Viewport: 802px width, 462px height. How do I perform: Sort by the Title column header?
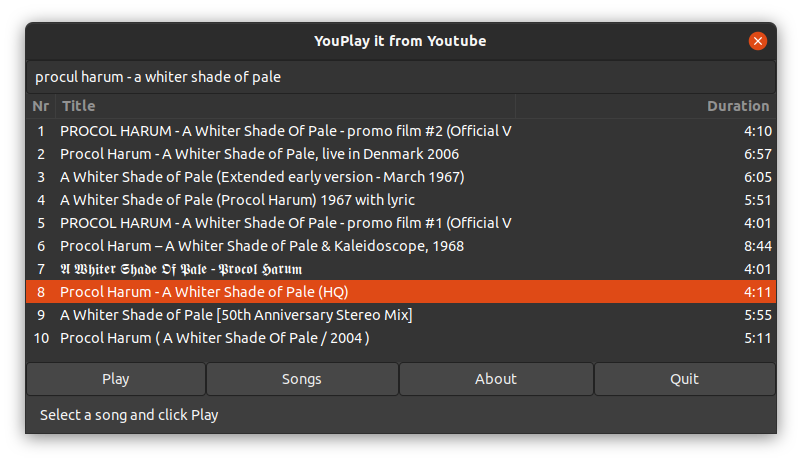(x=285, y=106)
